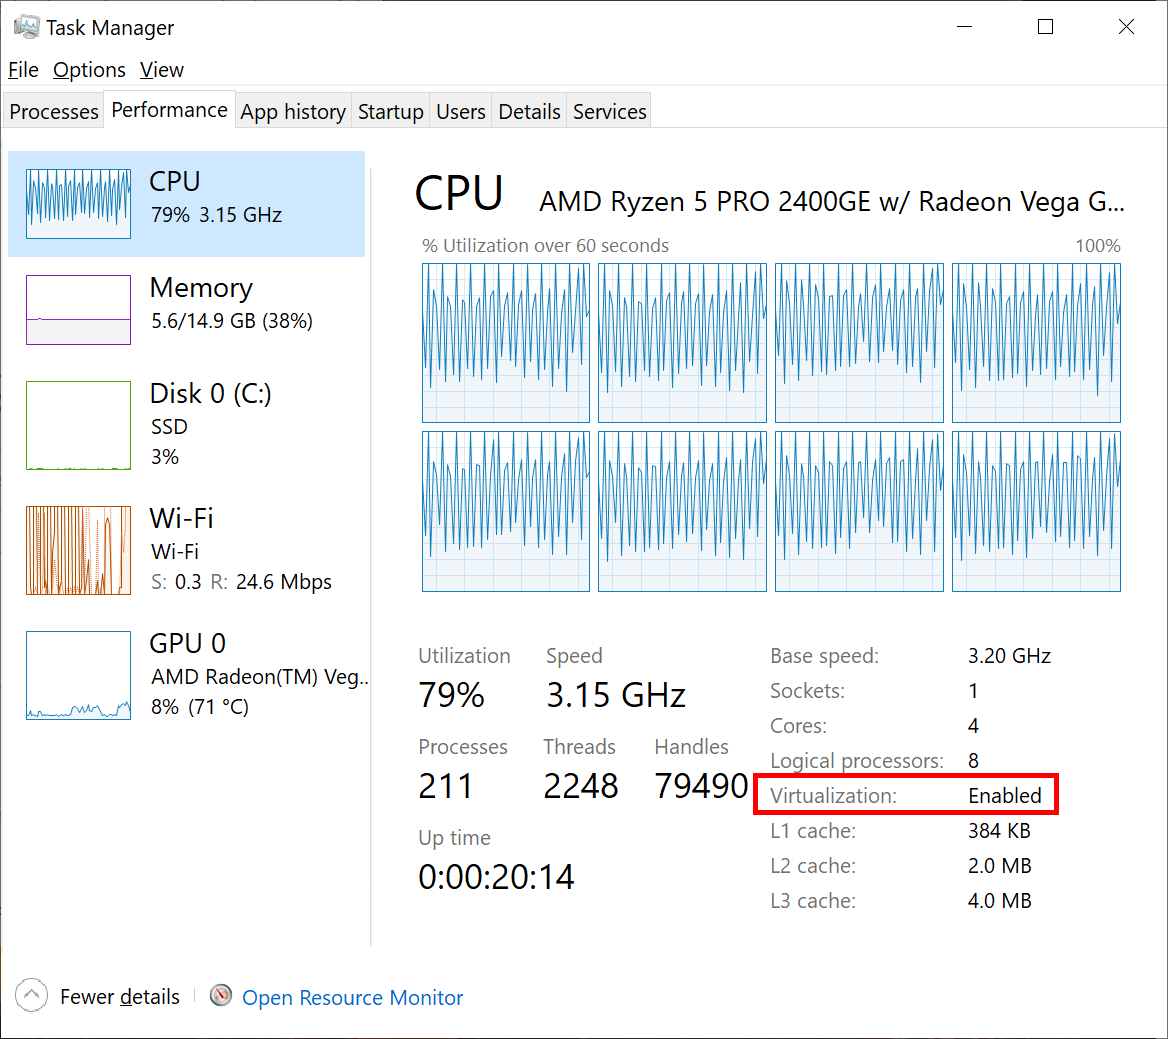Maximize the Task Manager window
Screen dimensions: 1168x1039
tap(1045, 27)
